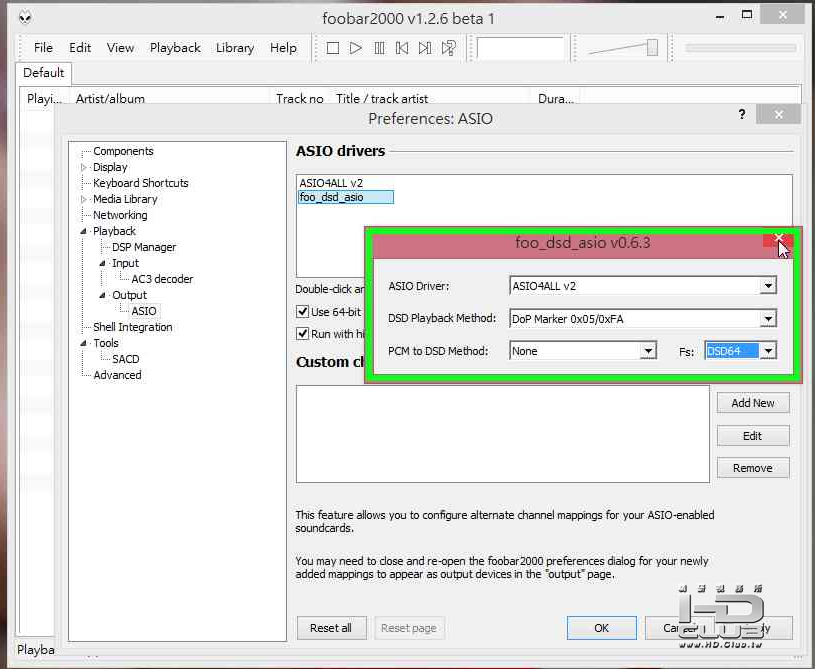The image size is (815, 669).
Task: Click the Remove mapping button
Action: pos(753,468)
